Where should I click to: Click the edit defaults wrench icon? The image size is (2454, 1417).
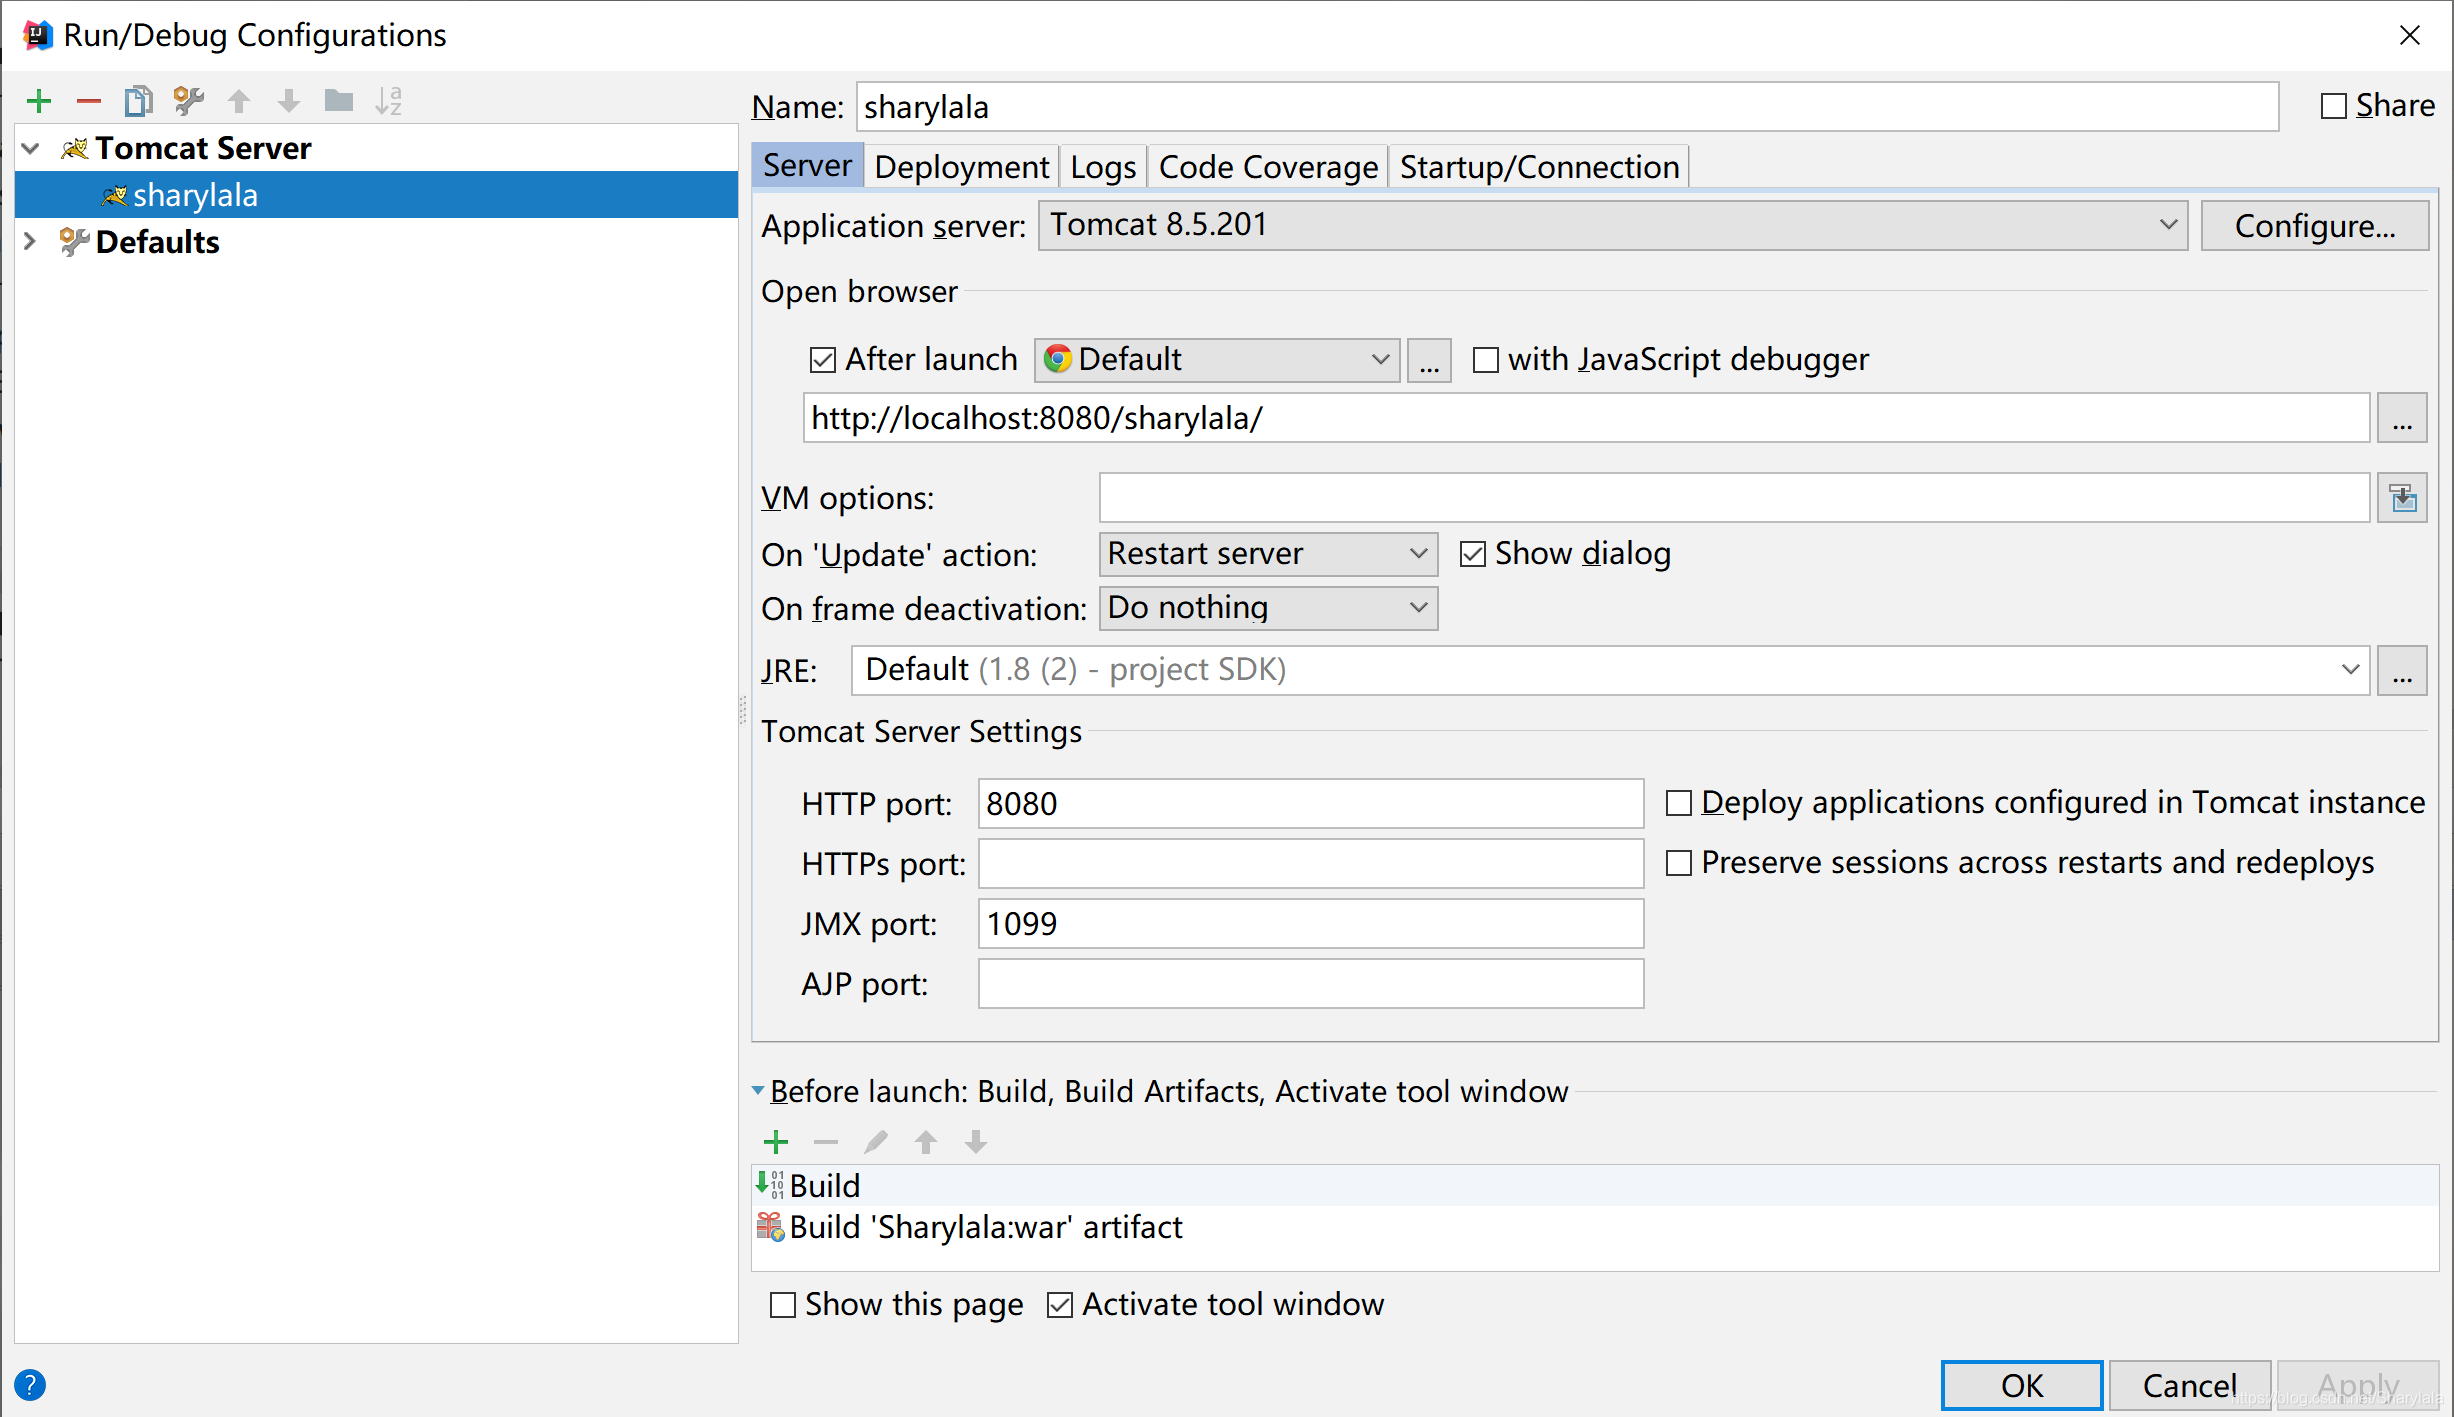pos(188,101)
